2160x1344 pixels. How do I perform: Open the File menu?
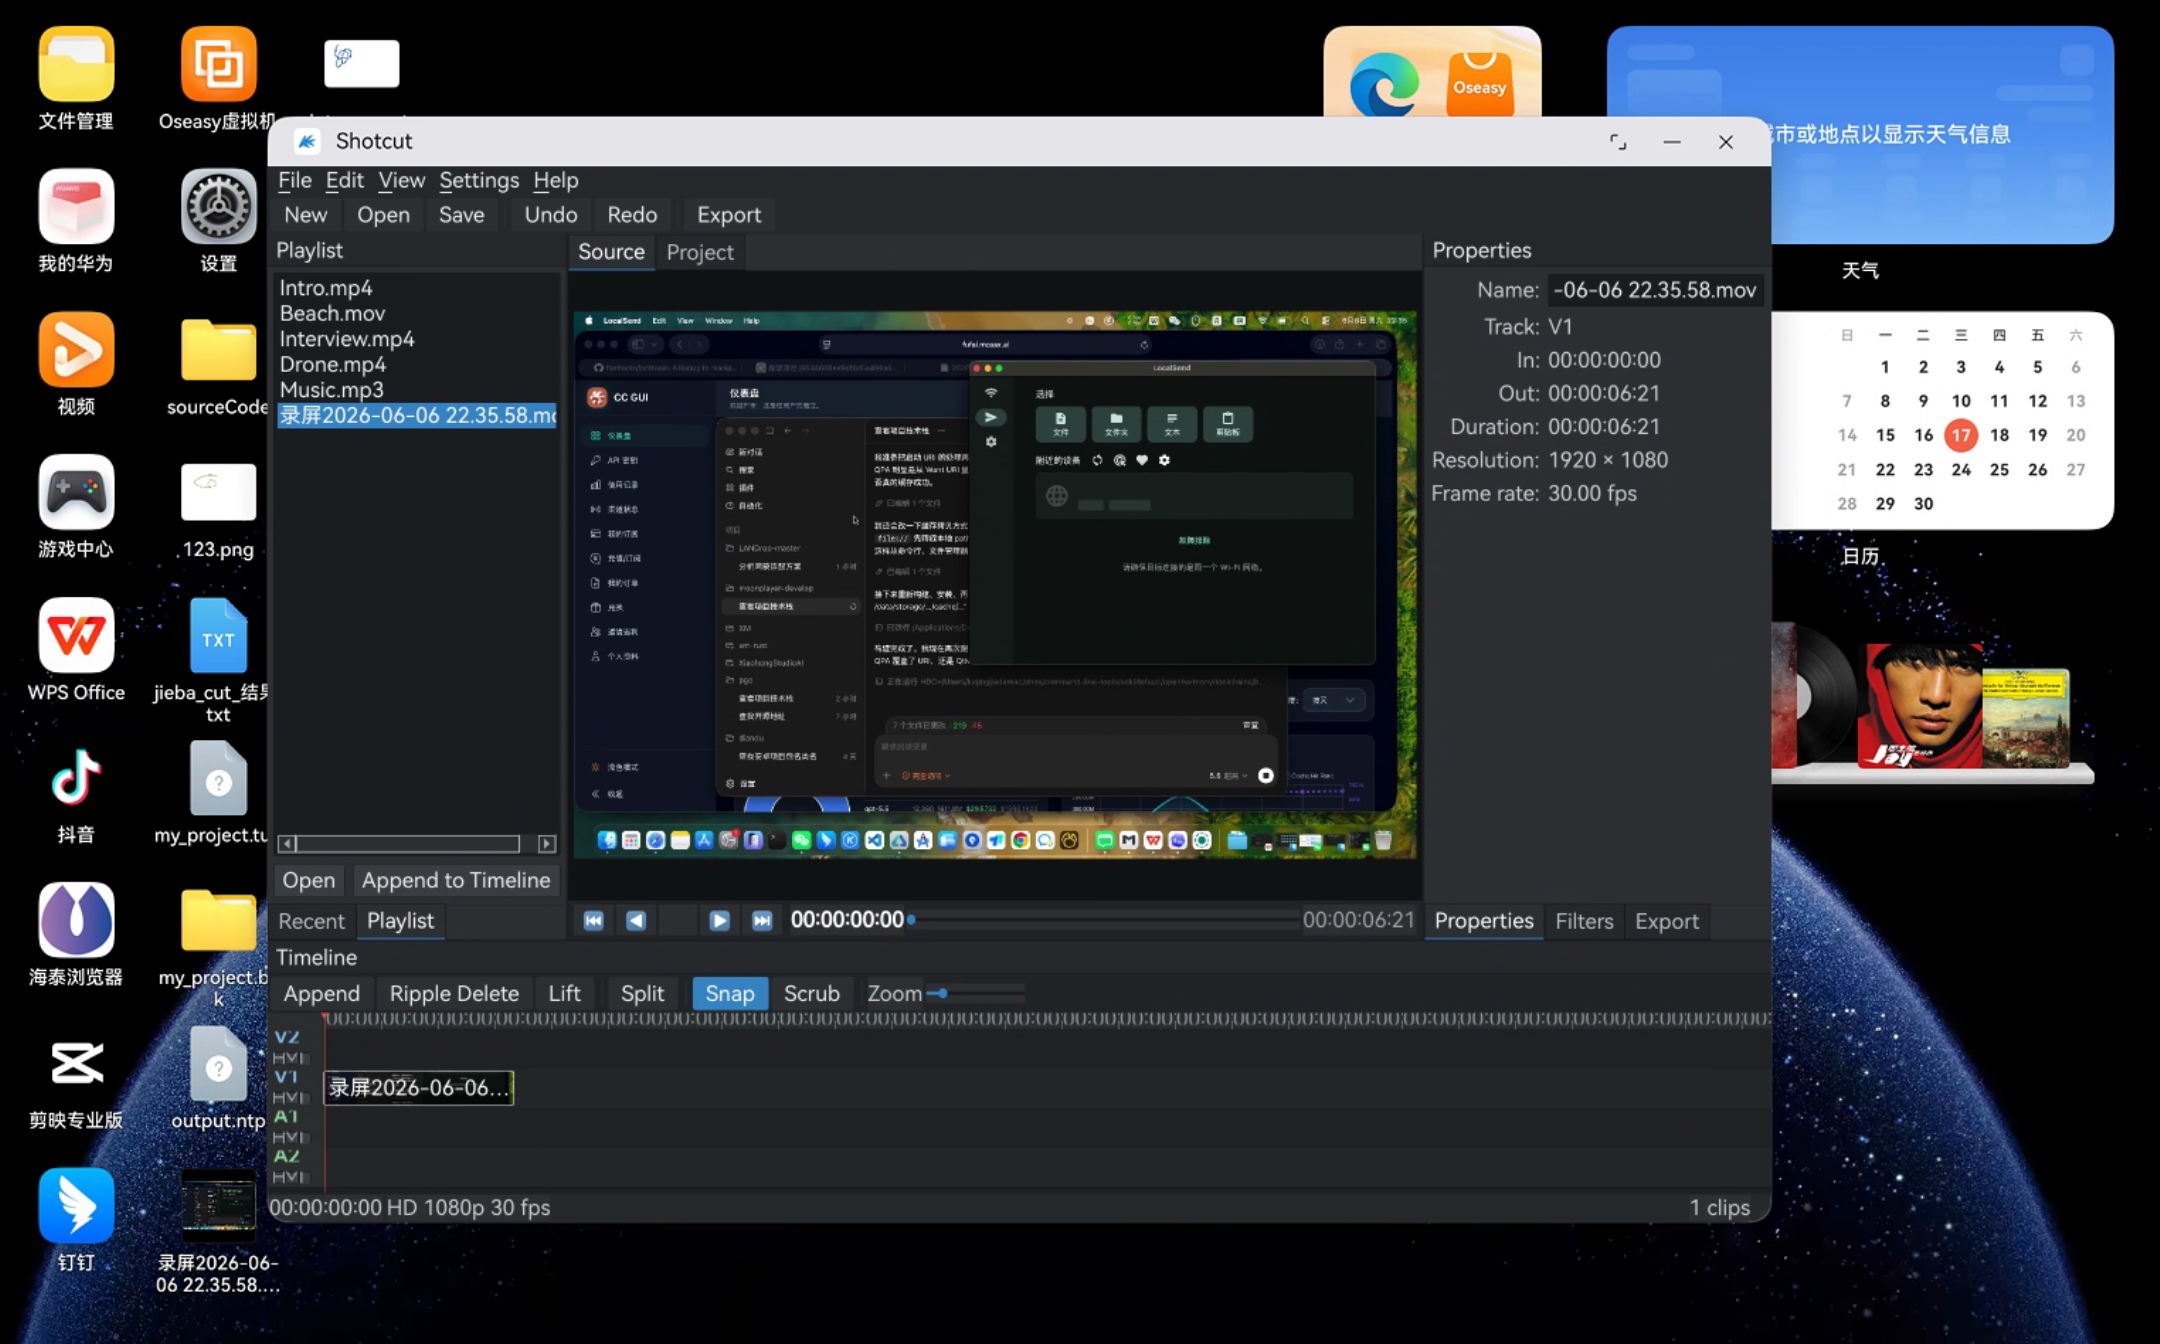[x=294, y=180]
